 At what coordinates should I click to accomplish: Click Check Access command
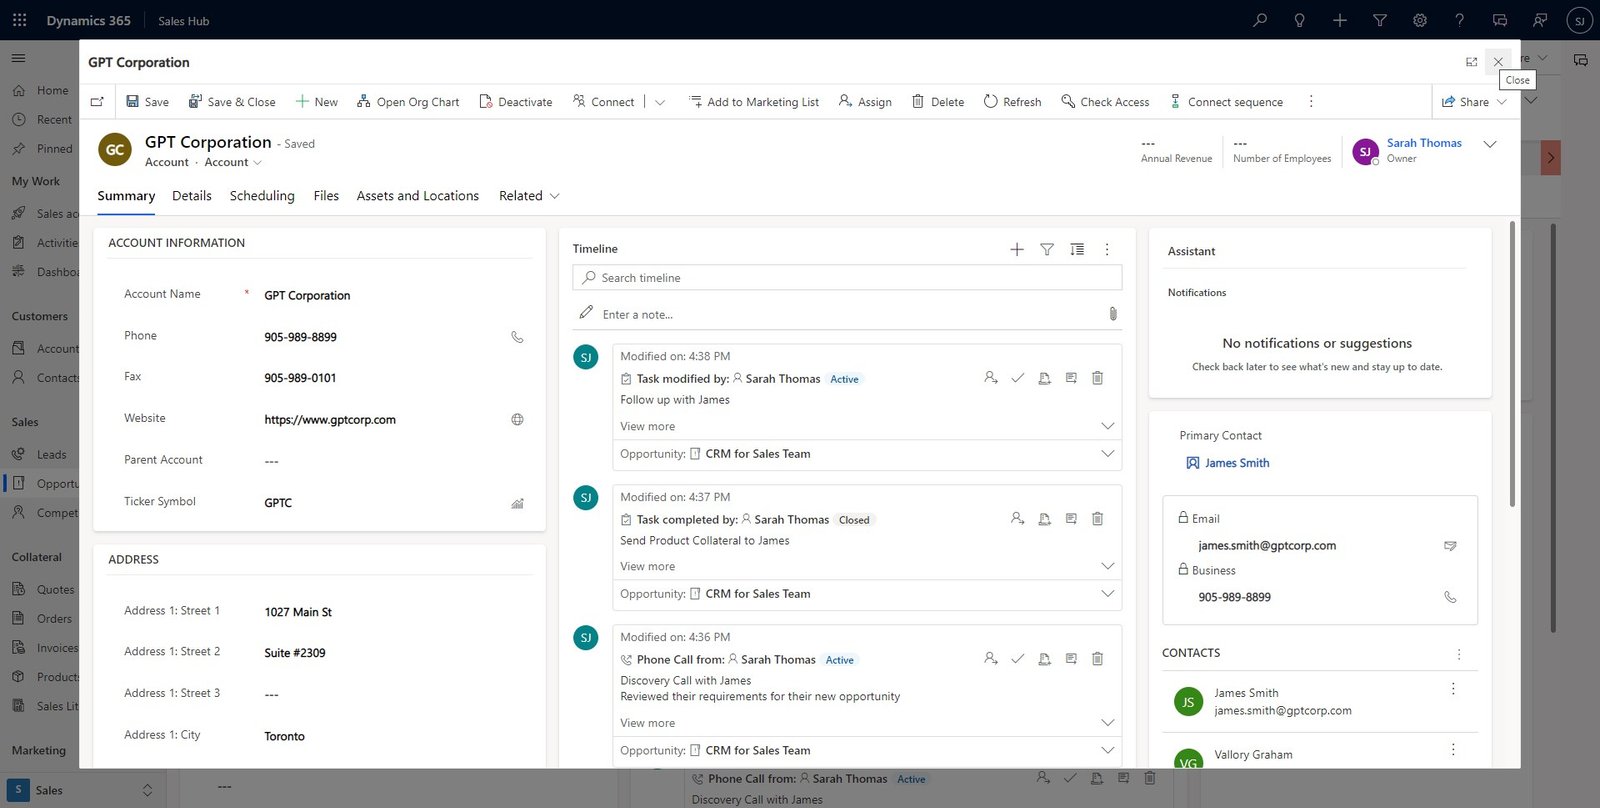(1105, 102)
